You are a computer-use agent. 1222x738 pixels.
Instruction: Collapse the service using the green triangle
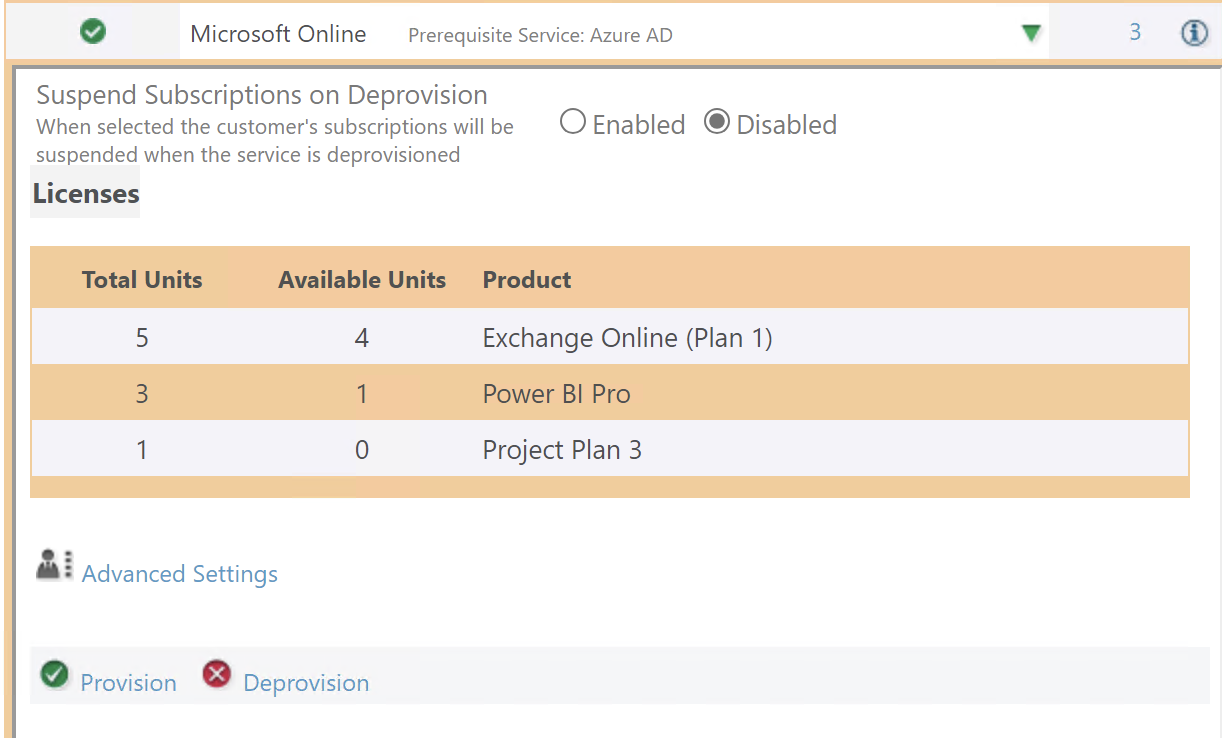pos(1032,34)
